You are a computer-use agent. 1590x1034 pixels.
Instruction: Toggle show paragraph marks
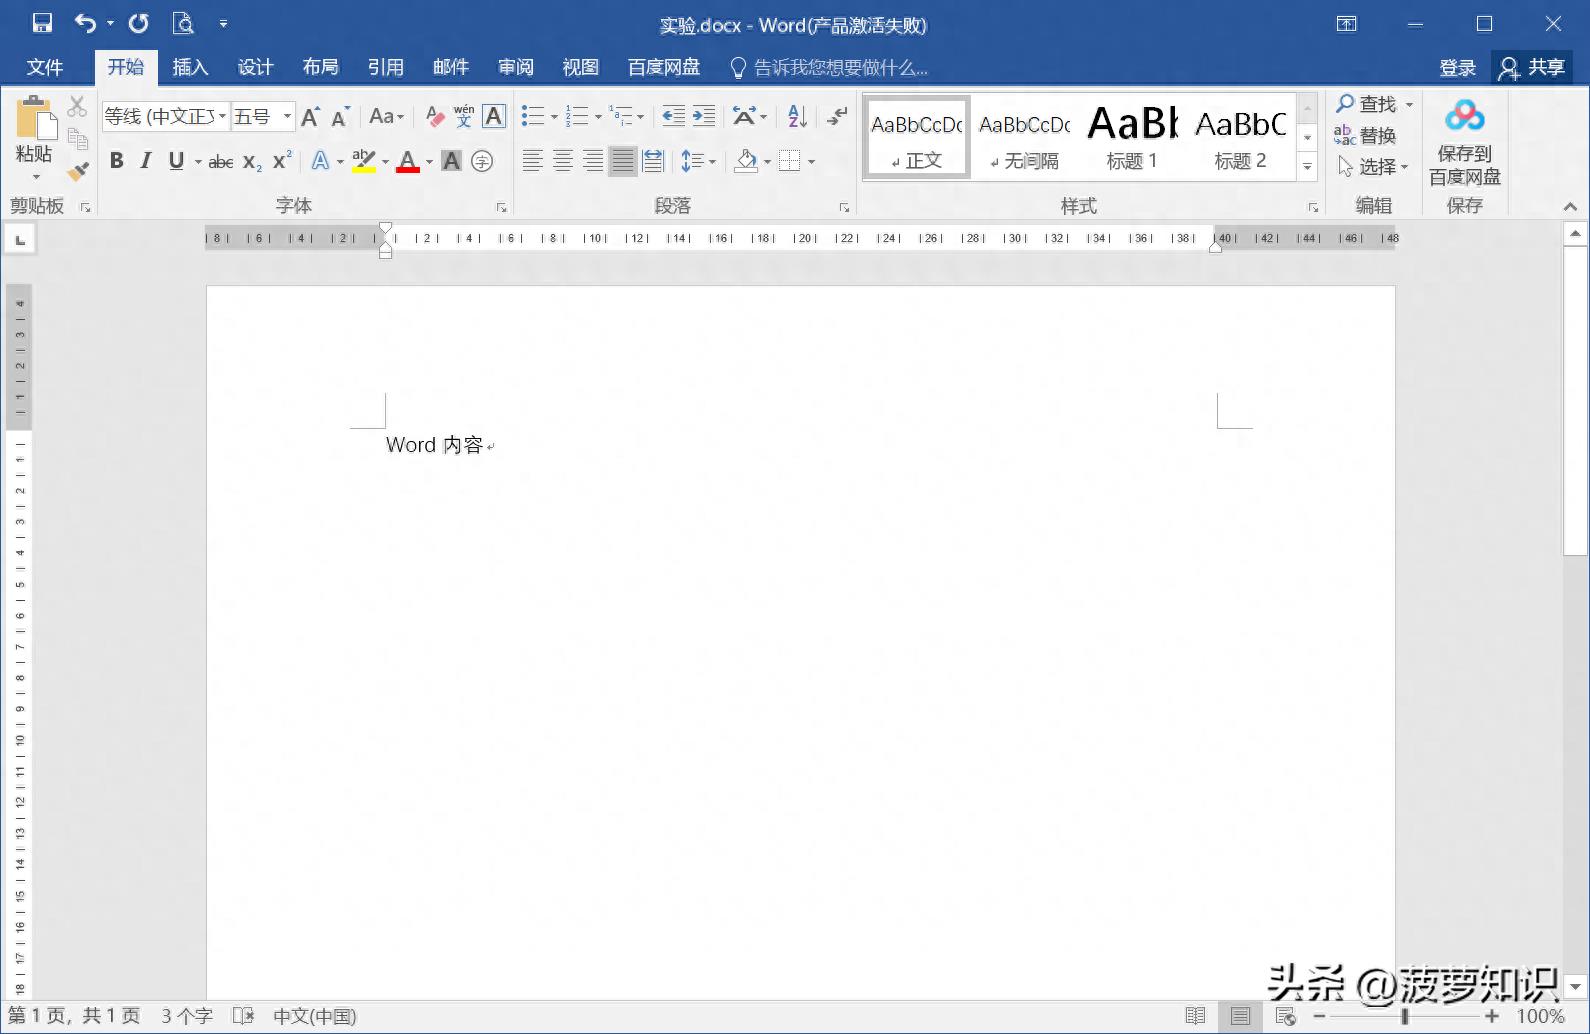(838, 116)
